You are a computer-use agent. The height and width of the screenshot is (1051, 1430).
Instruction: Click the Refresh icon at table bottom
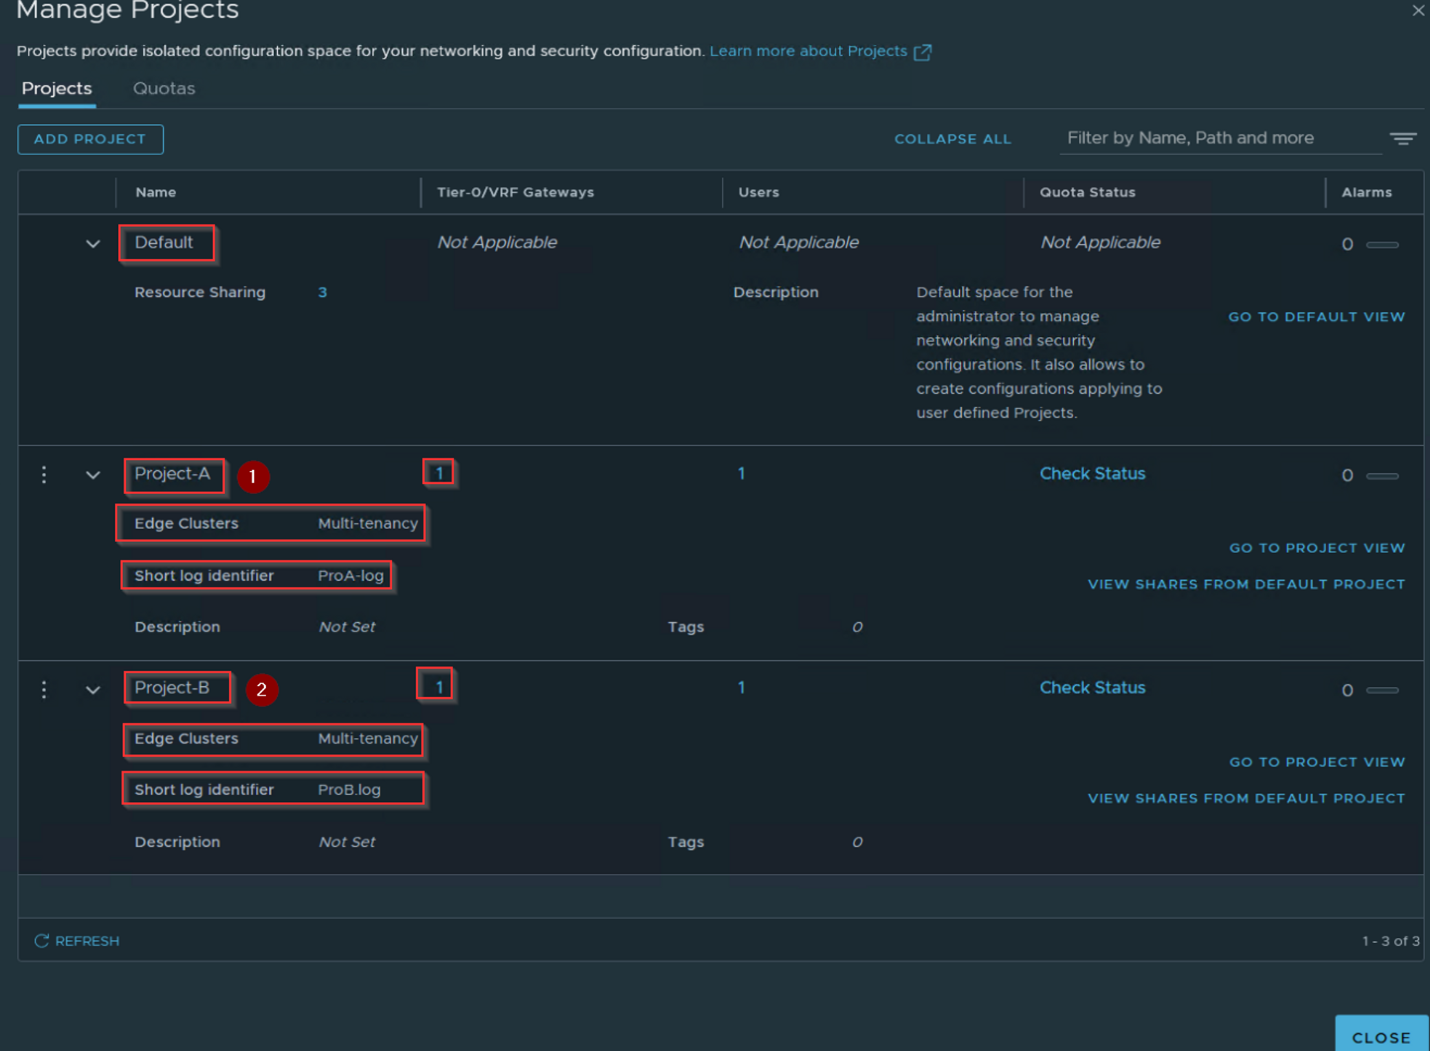point(41,941)
